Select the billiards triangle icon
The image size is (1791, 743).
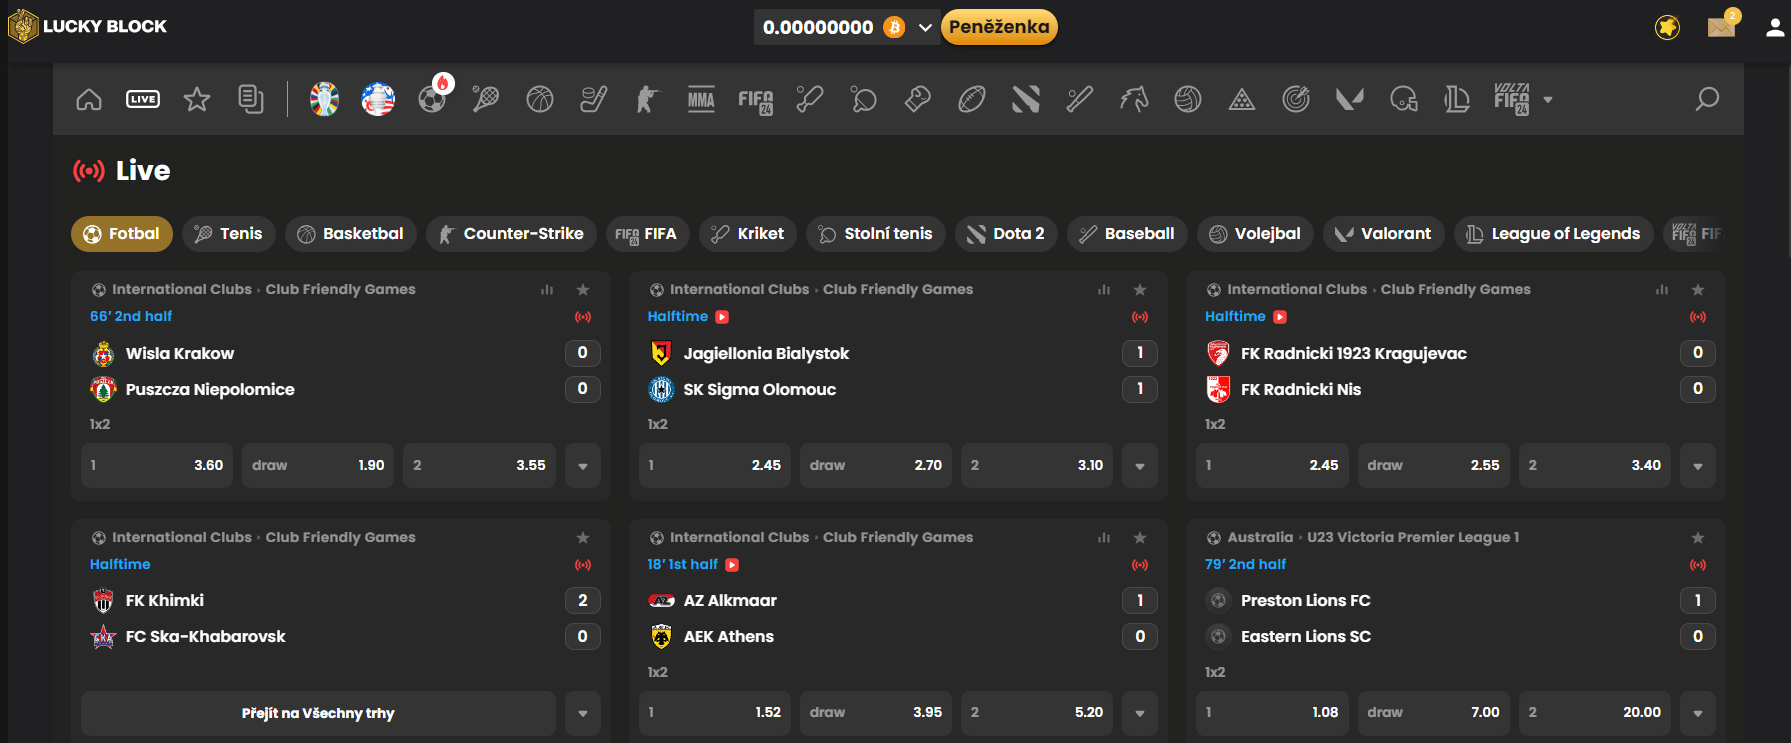pyautogui.click(x=1242, y=99)
